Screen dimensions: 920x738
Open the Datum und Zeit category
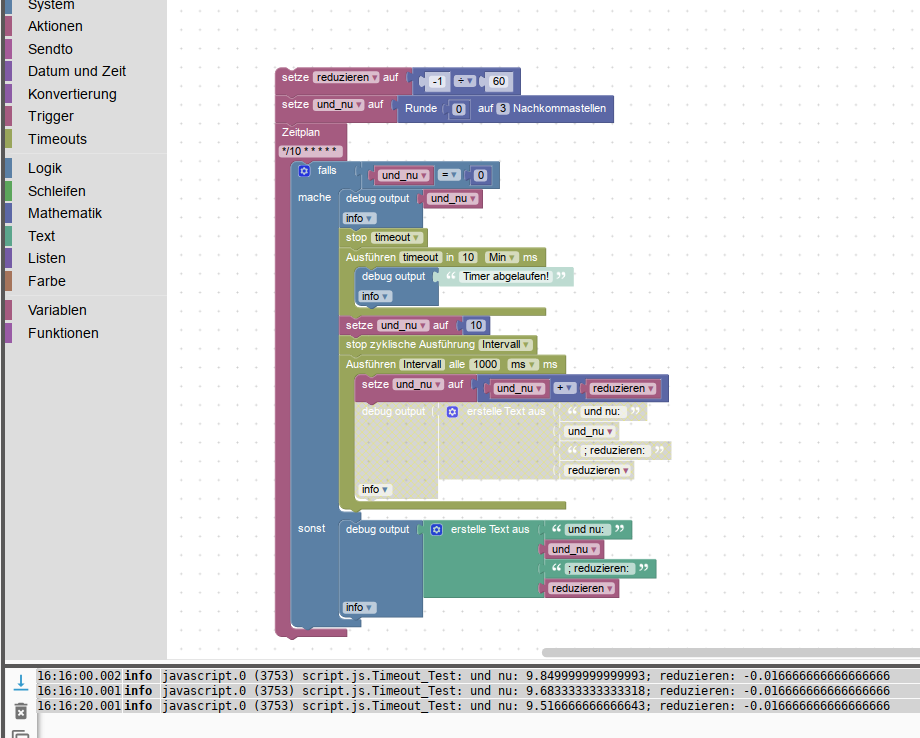point(77,72)
